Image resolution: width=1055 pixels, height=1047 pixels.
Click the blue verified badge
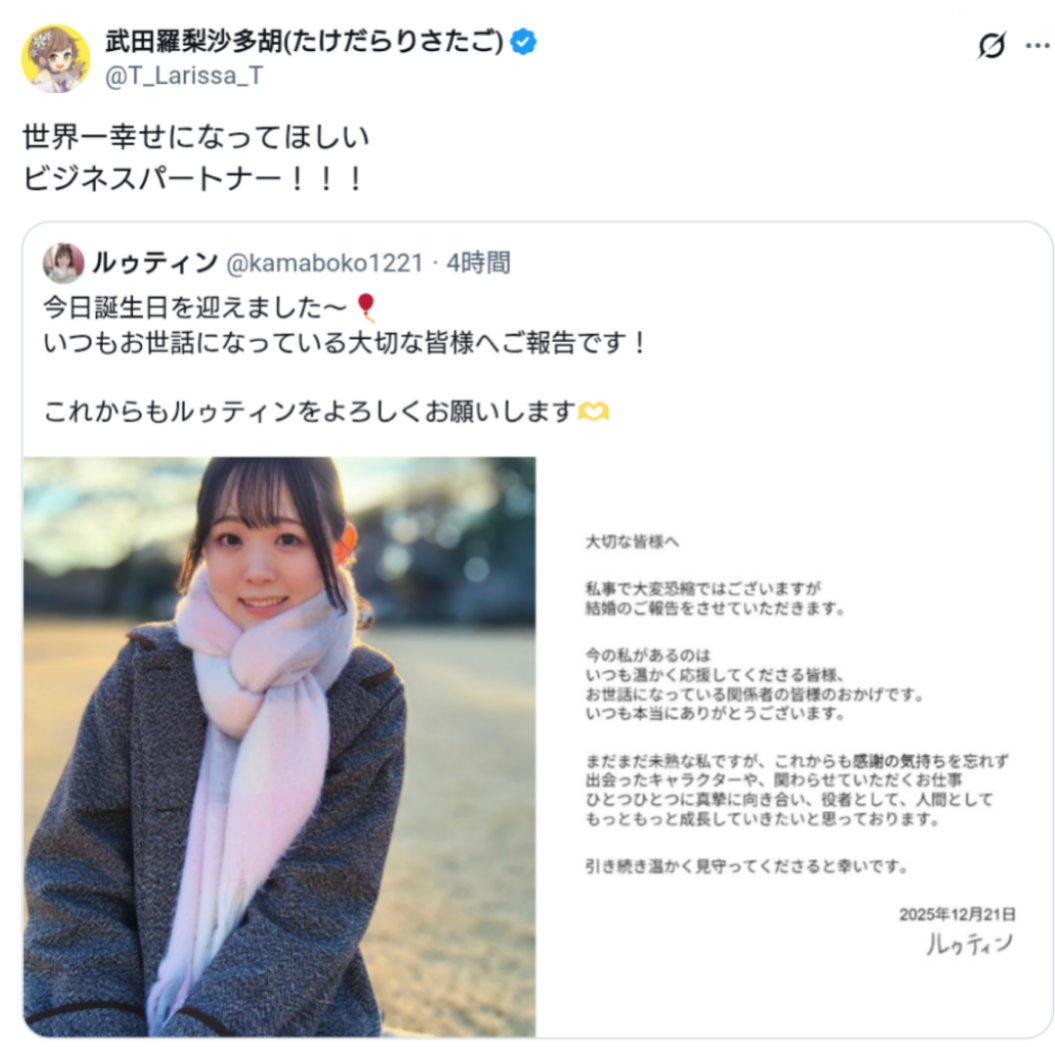[x=523, y=42]
